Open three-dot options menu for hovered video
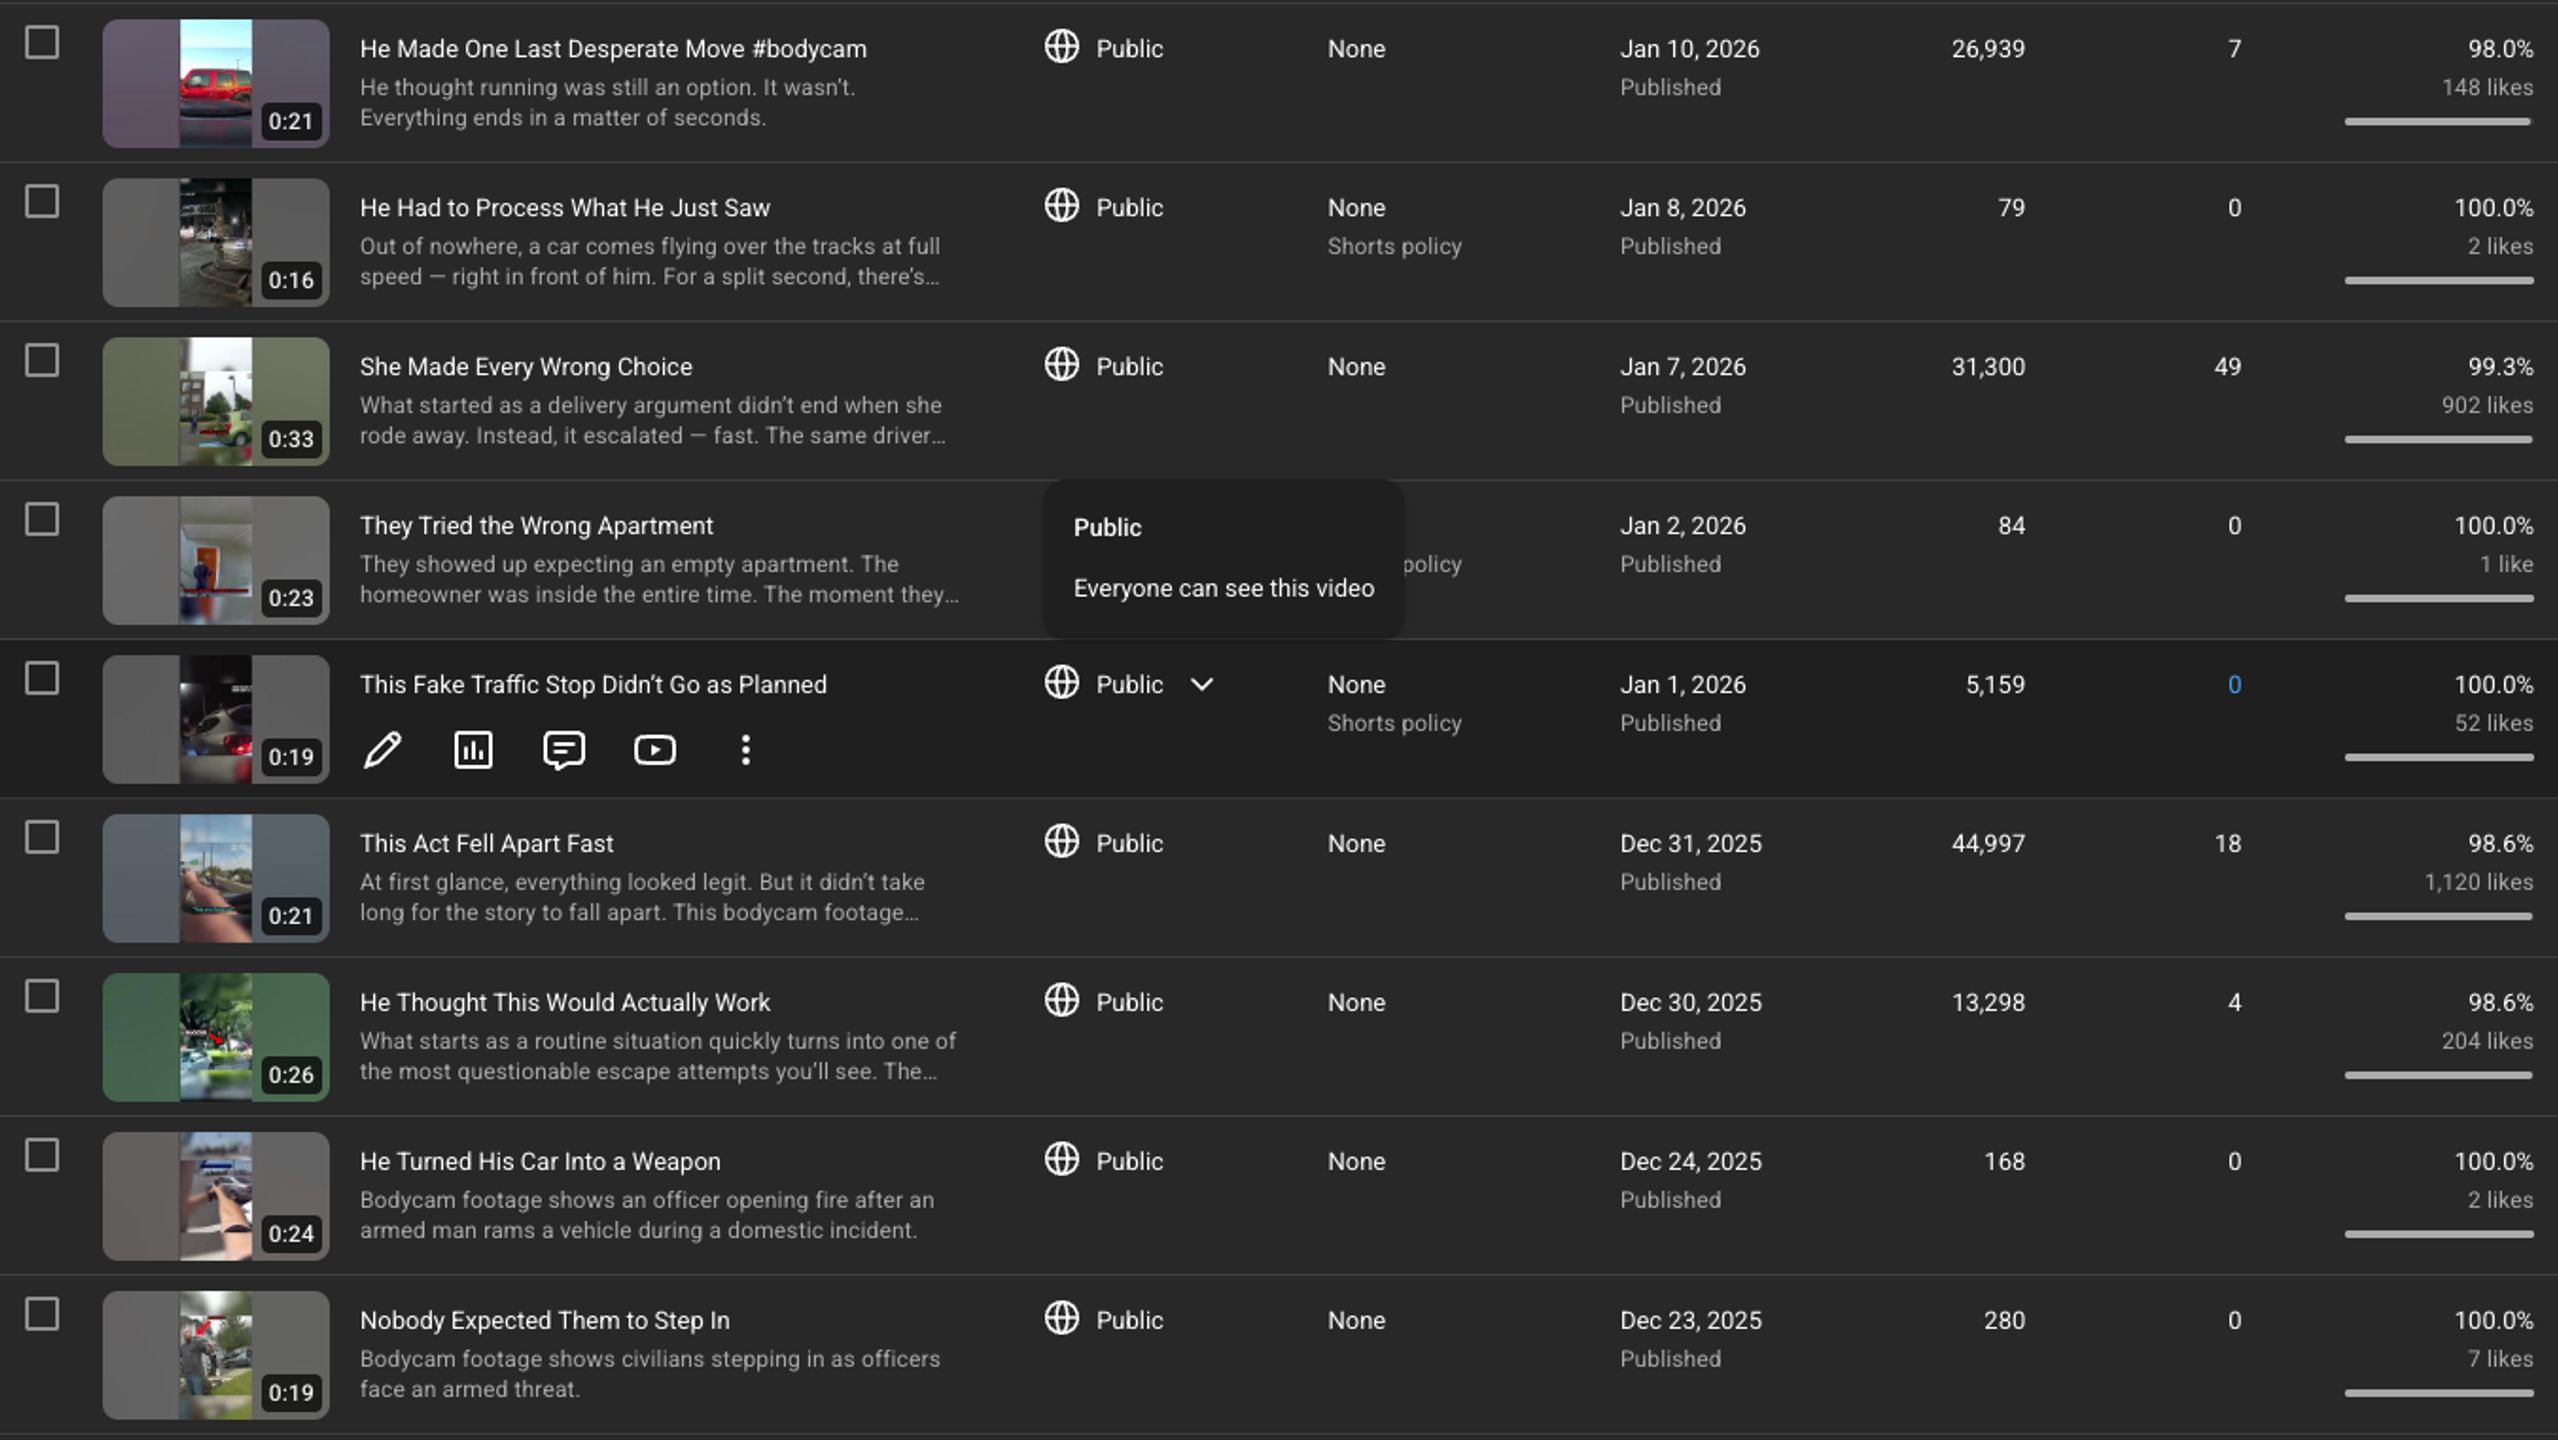The width and height of the screenshot is (2558, 1440). [745, 750]
